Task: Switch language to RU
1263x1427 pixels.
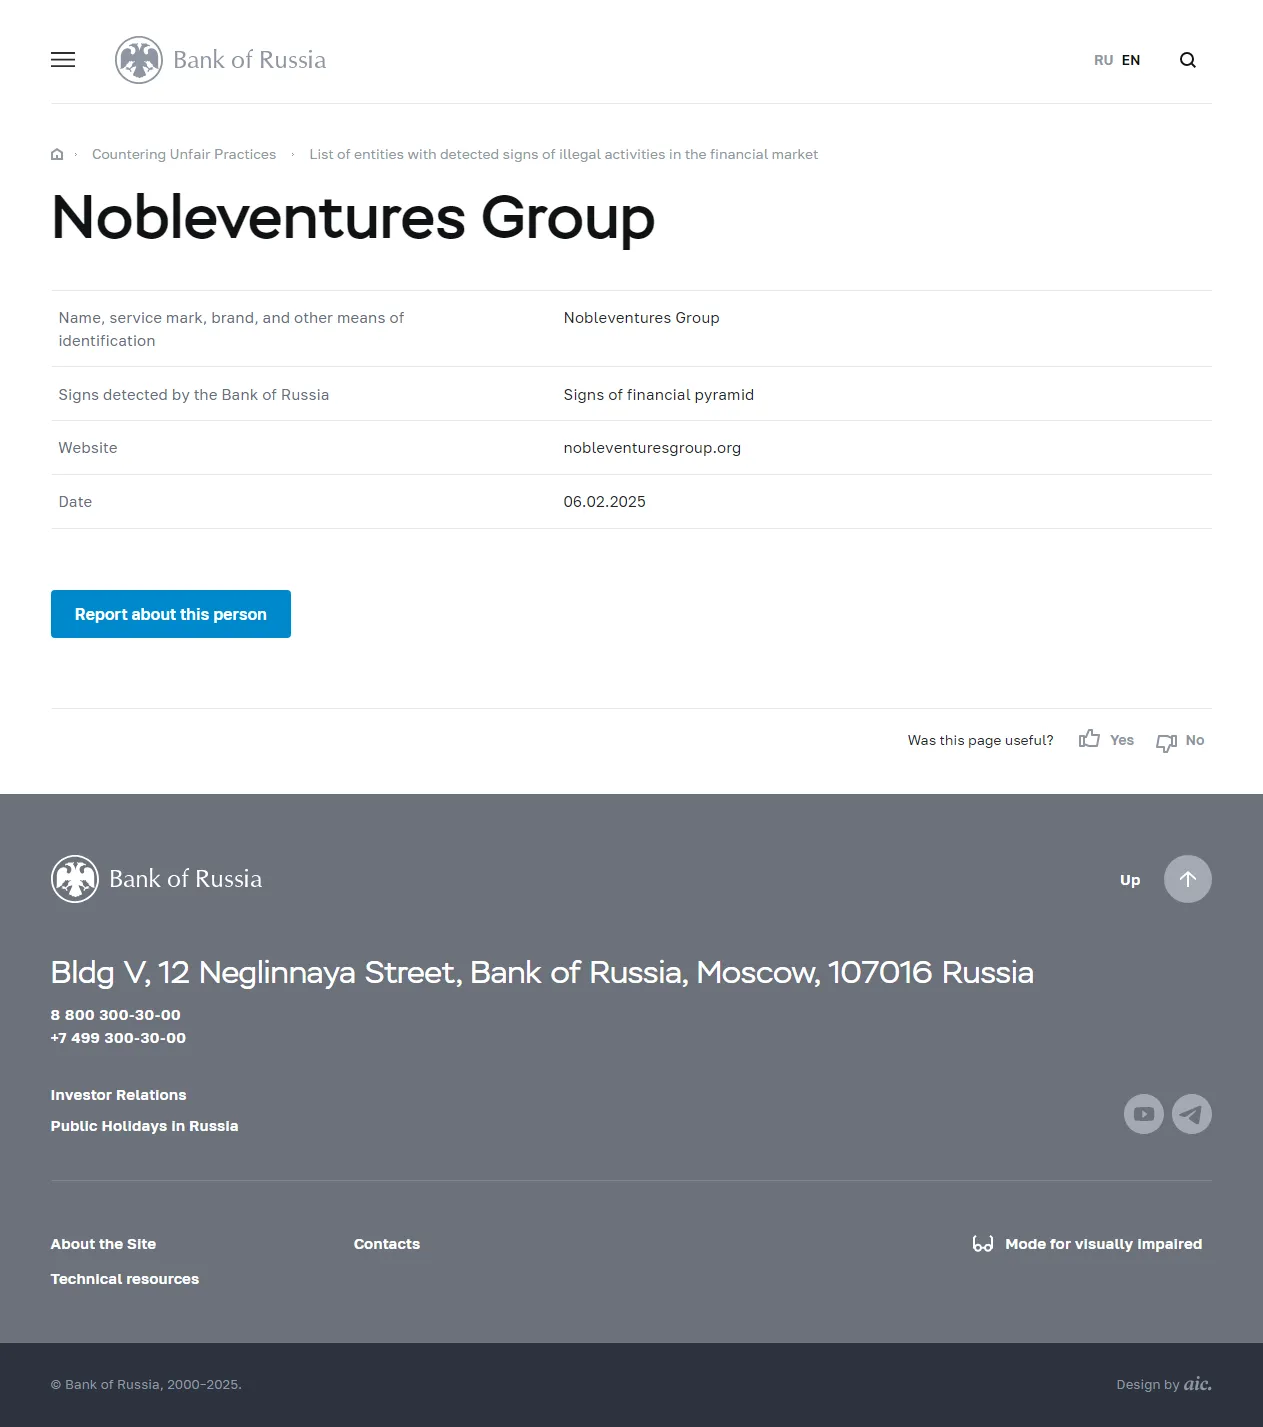Action: [x=1103, y=60]
